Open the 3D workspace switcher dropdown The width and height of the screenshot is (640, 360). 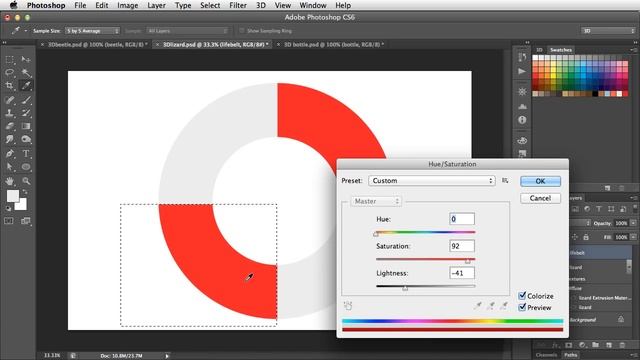pyautogui.click(x=608, y=31)
